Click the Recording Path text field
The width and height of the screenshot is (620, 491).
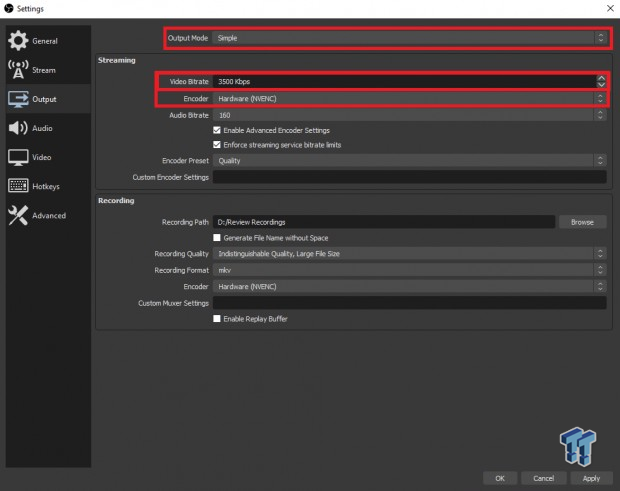coord(384,222)
